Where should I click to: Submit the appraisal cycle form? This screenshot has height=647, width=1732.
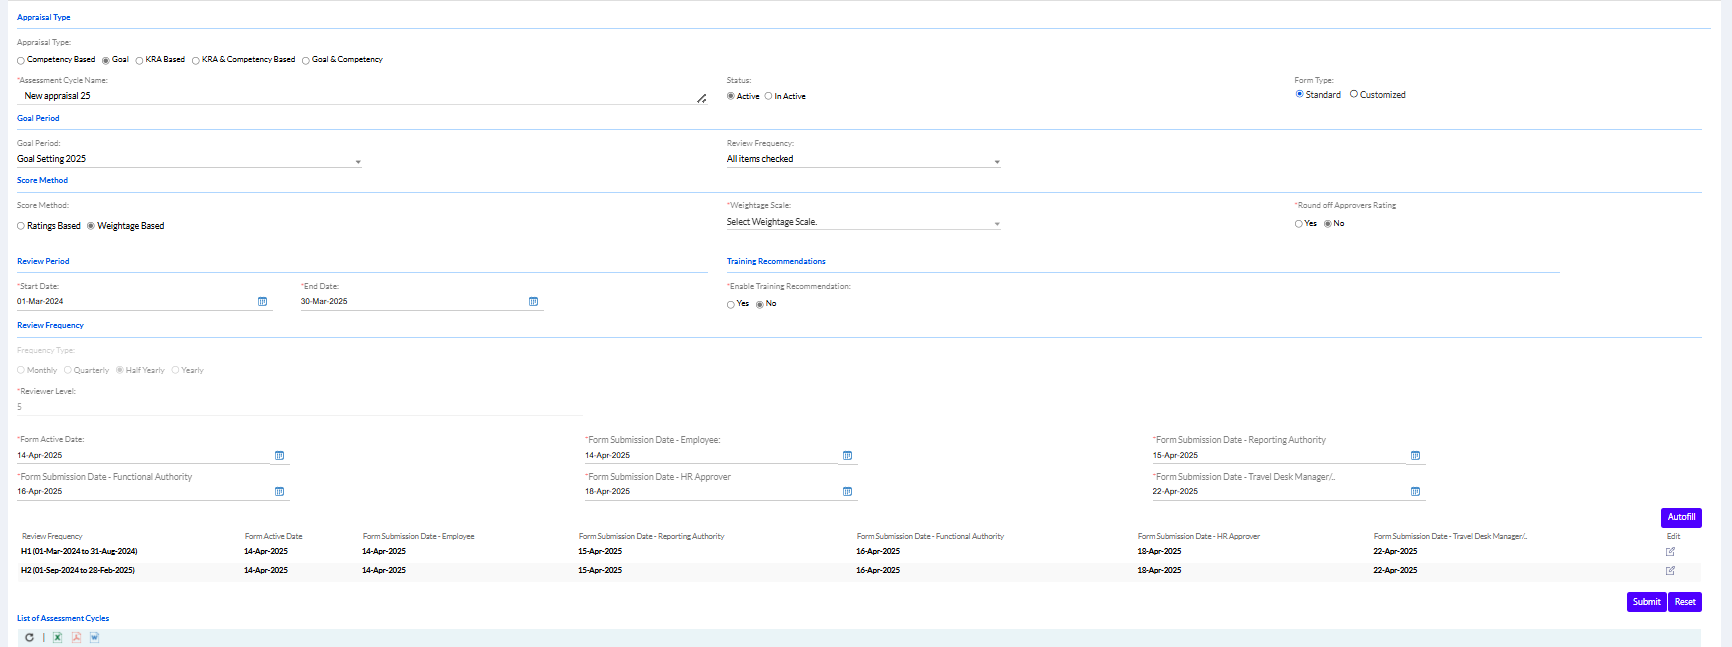coord(1645,601)
